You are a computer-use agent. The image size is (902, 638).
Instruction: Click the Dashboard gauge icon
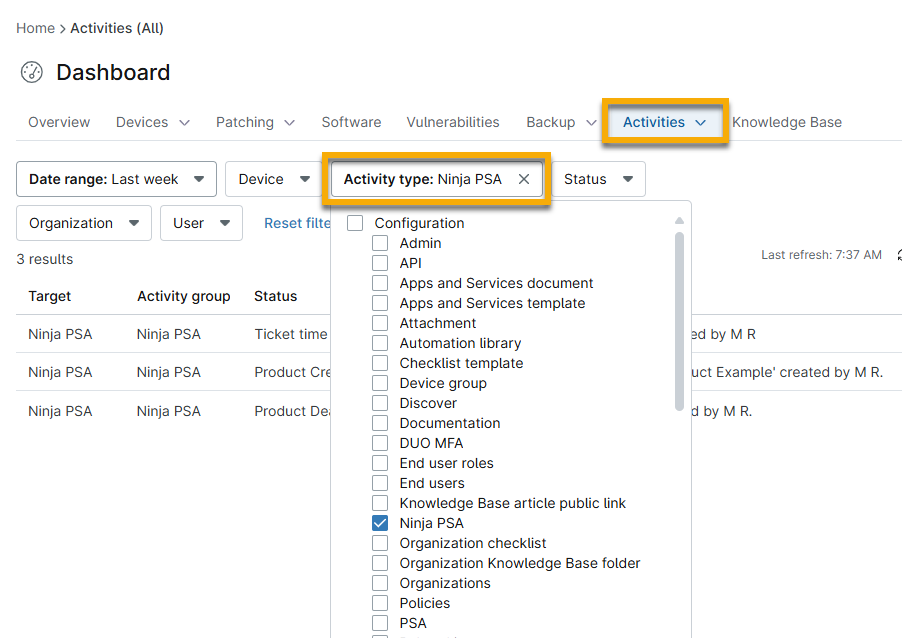[x=32, y=72]
